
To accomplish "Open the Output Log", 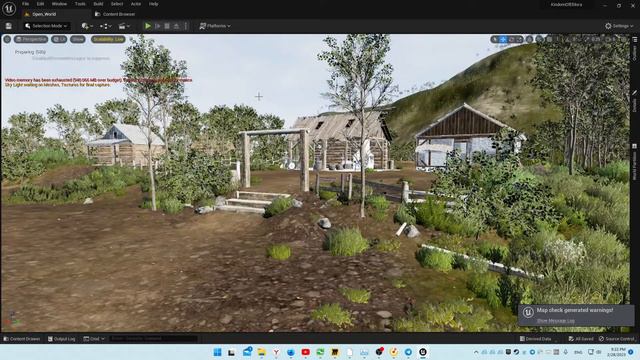I will coord(62,339).
